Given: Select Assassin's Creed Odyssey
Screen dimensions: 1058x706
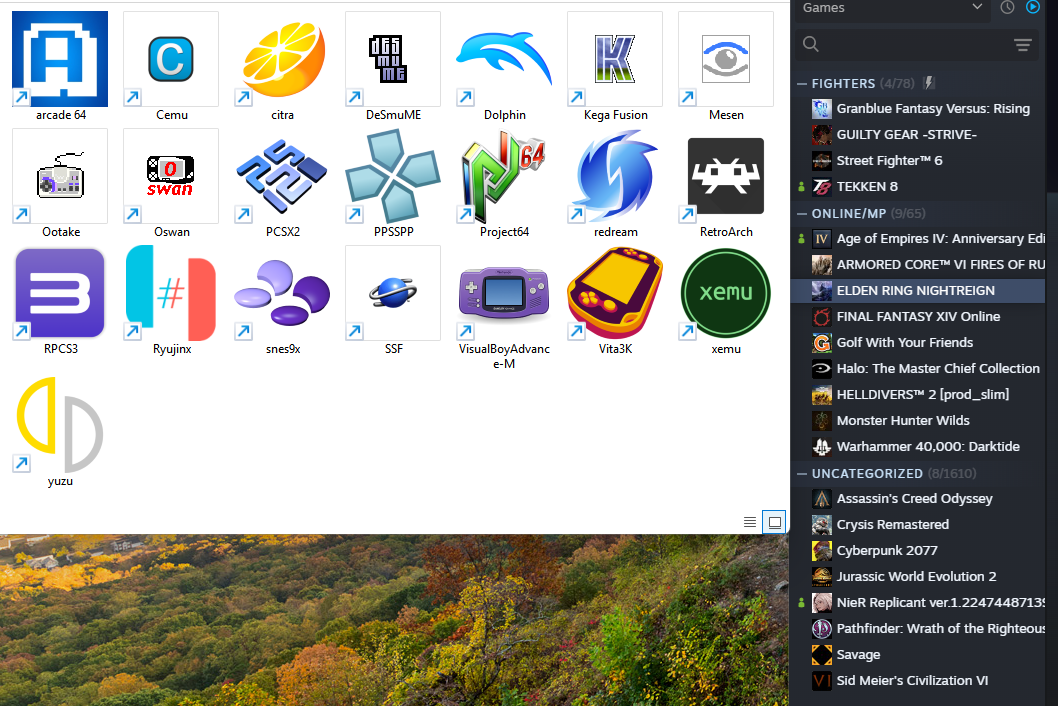Looking at the screenshot, I should click(x=918, y=499).
